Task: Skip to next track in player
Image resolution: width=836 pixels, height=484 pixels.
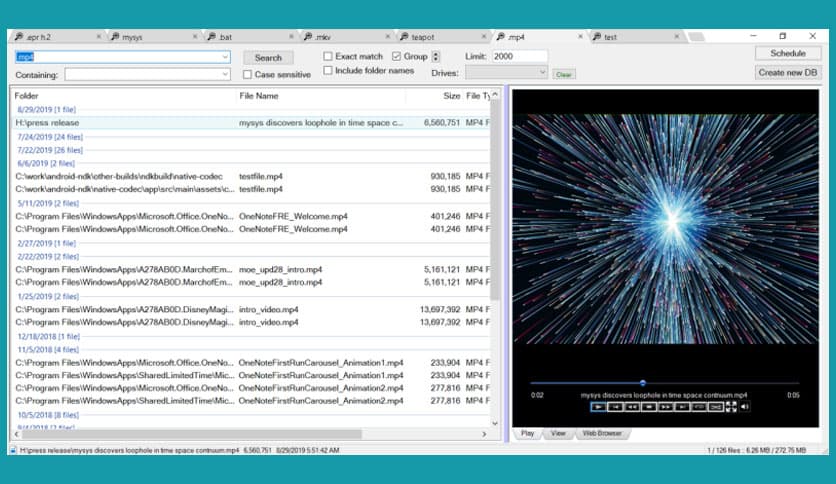Action: coord(683,407)
